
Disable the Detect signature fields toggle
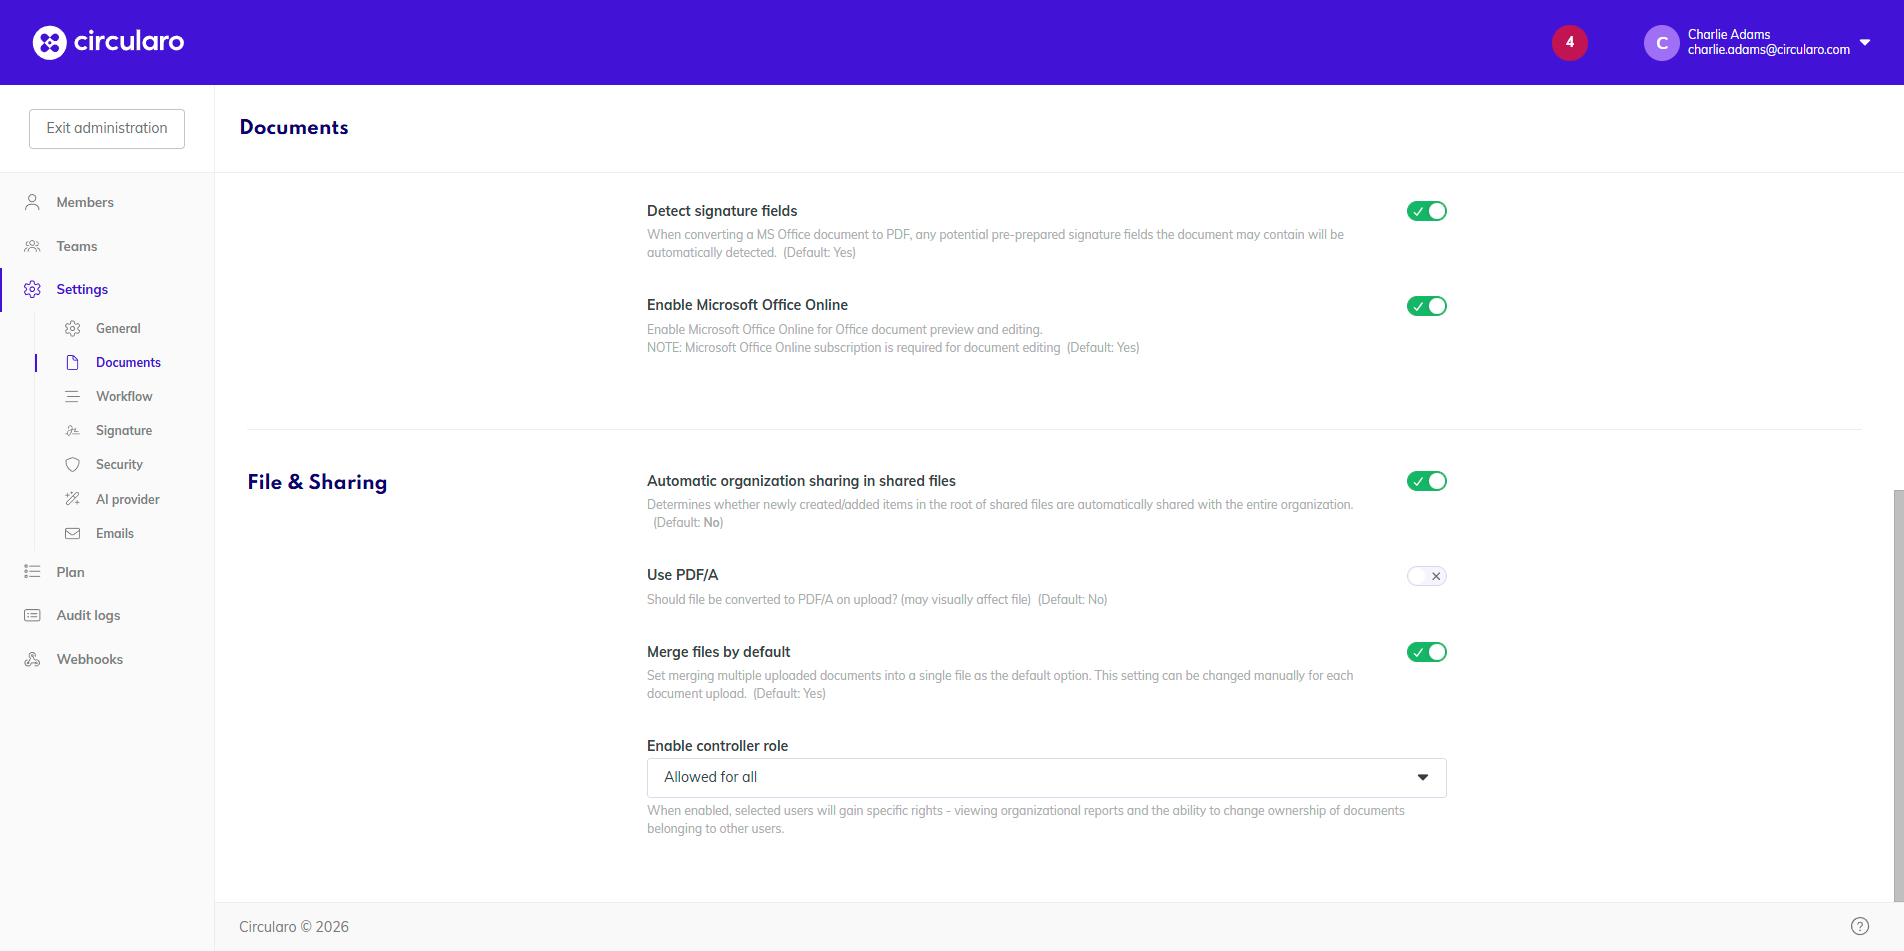point(1426,211)
